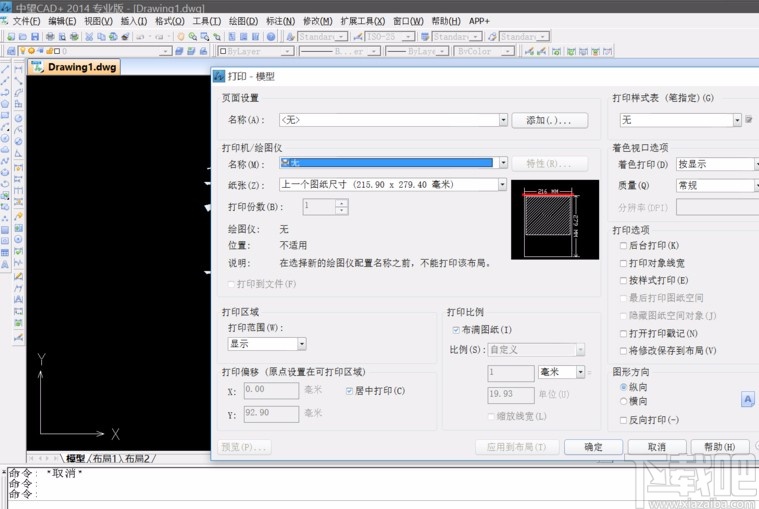The height and width of the screenshot is (509, 759).
Task: Select the Rectangle draw tool
Action: pos(5,115)
